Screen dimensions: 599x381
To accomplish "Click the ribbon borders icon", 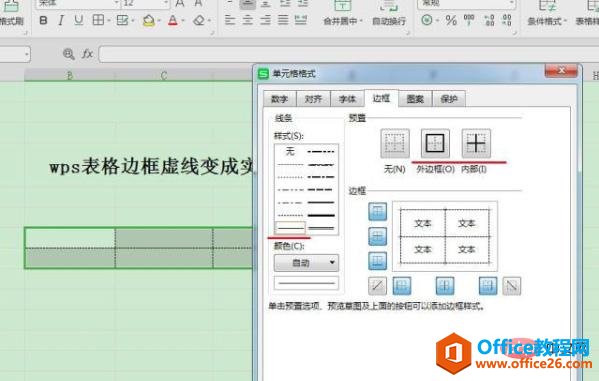I will coord(98,20).
